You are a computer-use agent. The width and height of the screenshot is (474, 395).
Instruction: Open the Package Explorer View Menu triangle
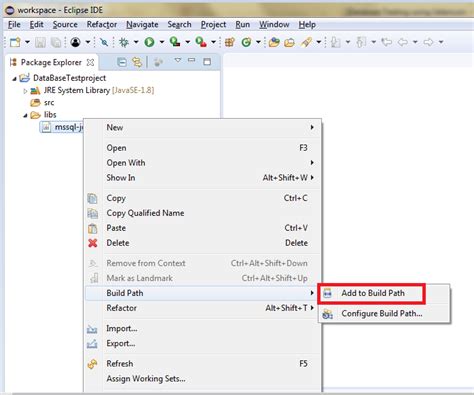tap(178, 60)
